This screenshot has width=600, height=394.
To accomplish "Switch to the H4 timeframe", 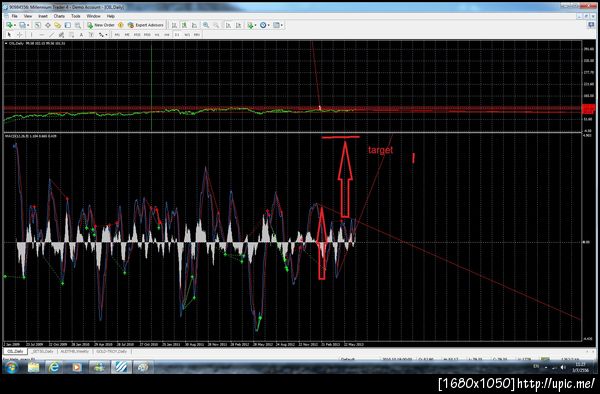I will 167,35.
